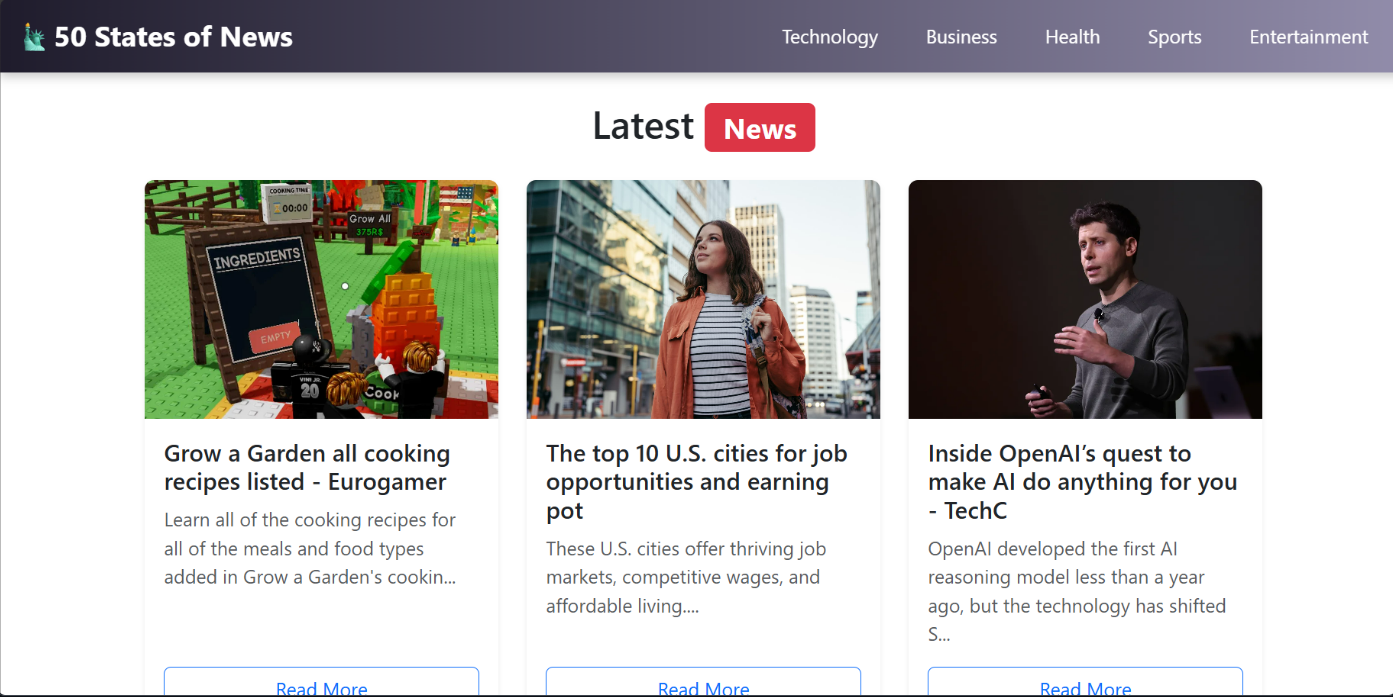Click the Grow a Garden cooking recipes headline
This screenshot has height=697, width=1393.
[x=306, y=468]
